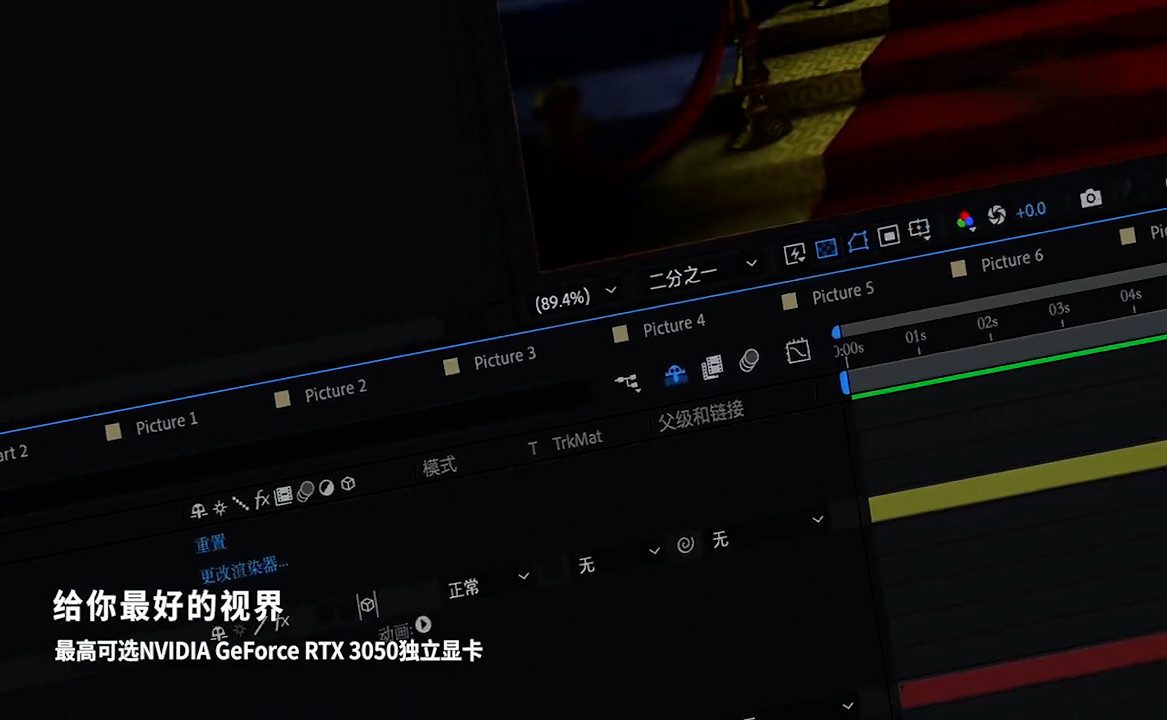Switch to the Picture 2 tab
This screenshot has height=720, width=1167.
point(336,391)
